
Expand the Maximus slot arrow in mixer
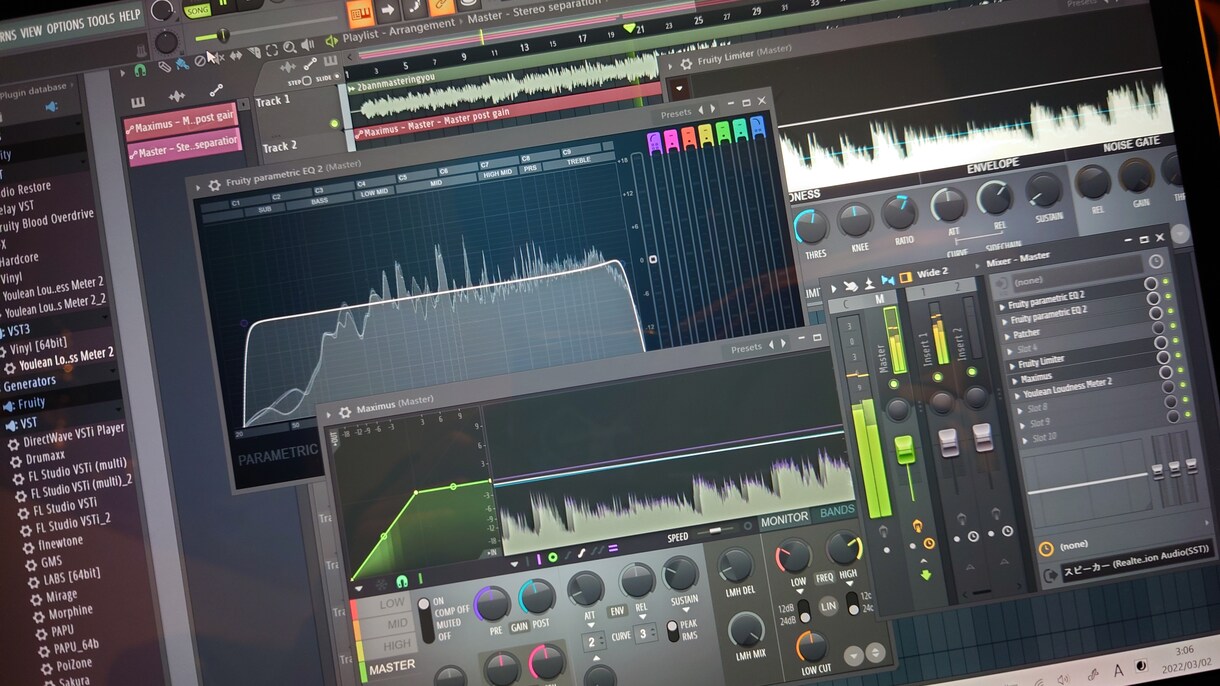coord(1015,380)
